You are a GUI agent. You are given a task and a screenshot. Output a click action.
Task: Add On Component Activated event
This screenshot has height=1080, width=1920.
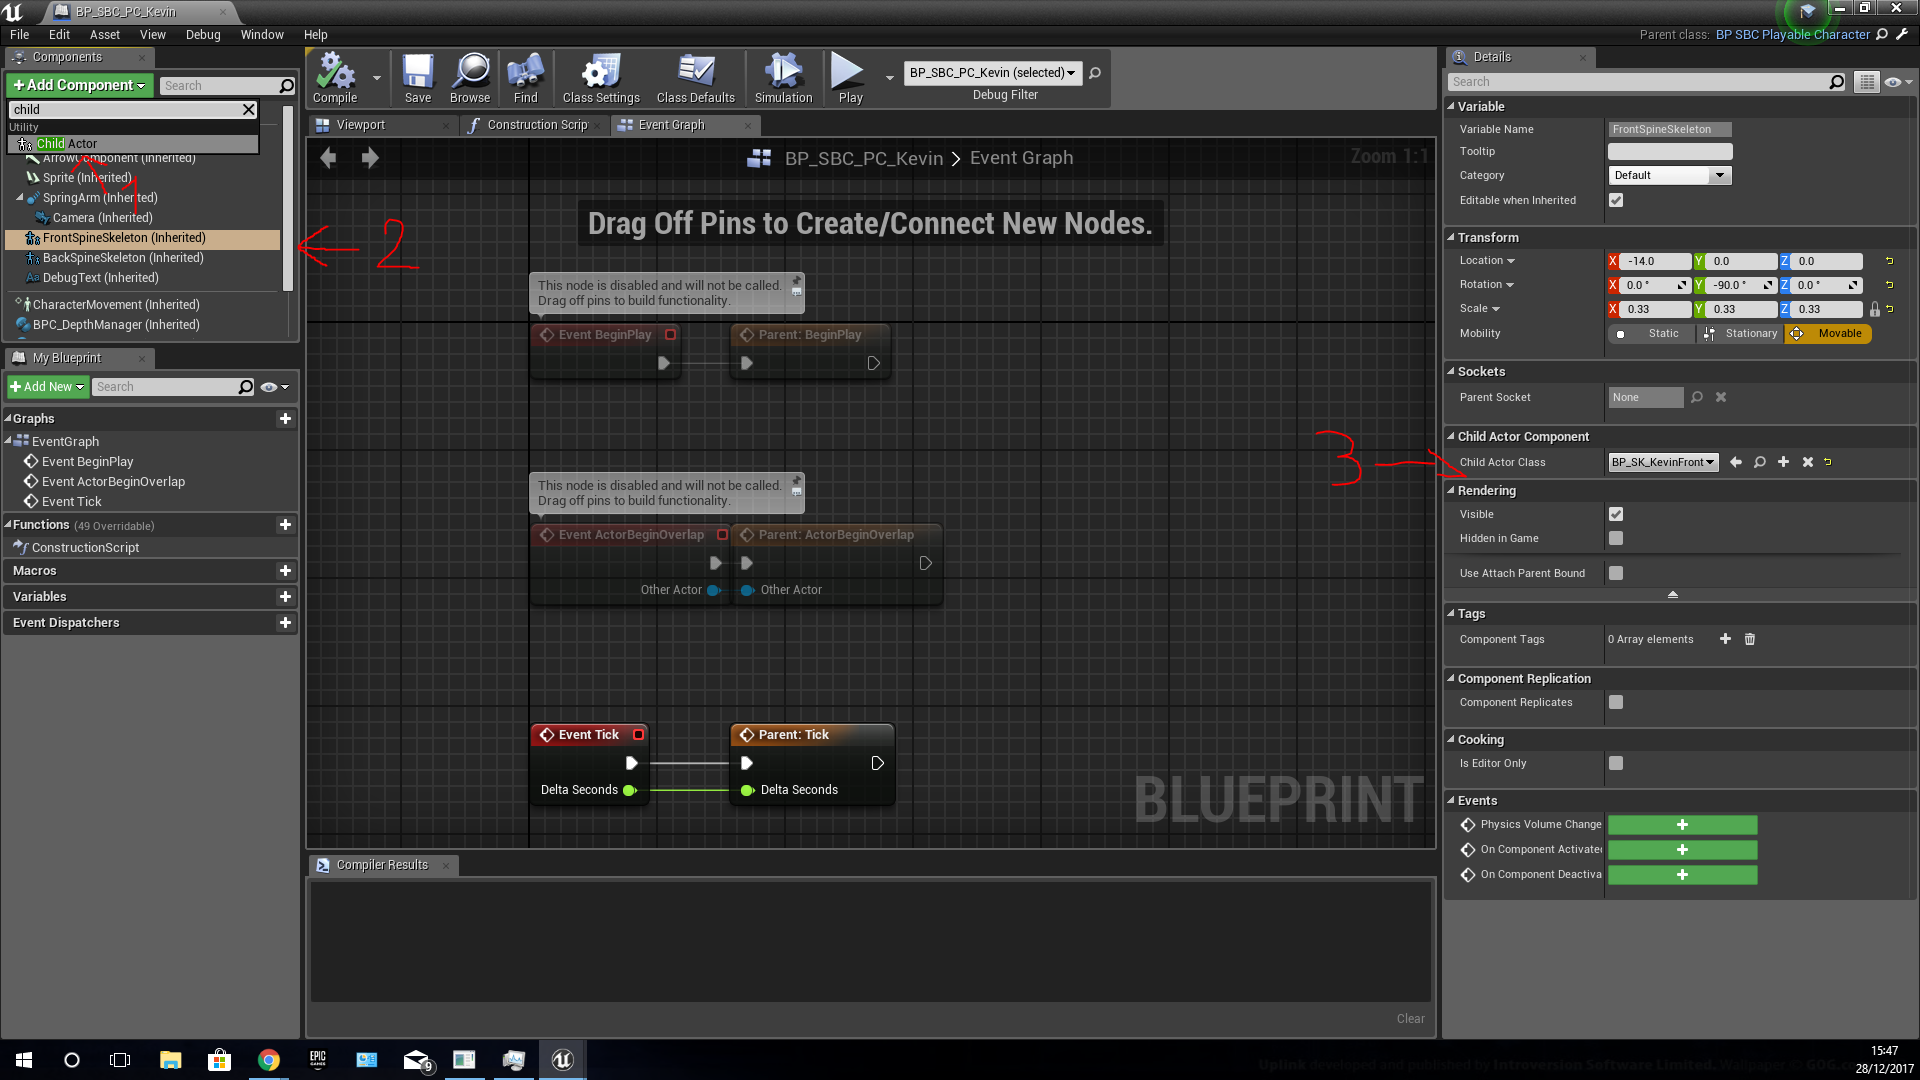tap(1682, 850)
